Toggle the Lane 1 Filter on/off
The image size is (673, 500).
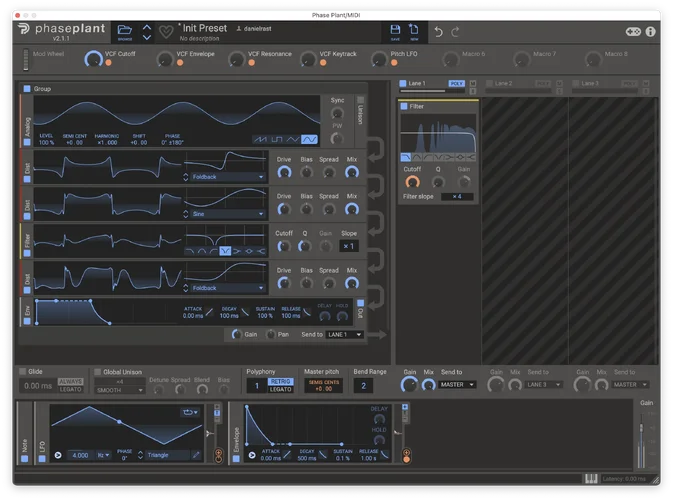405,106
